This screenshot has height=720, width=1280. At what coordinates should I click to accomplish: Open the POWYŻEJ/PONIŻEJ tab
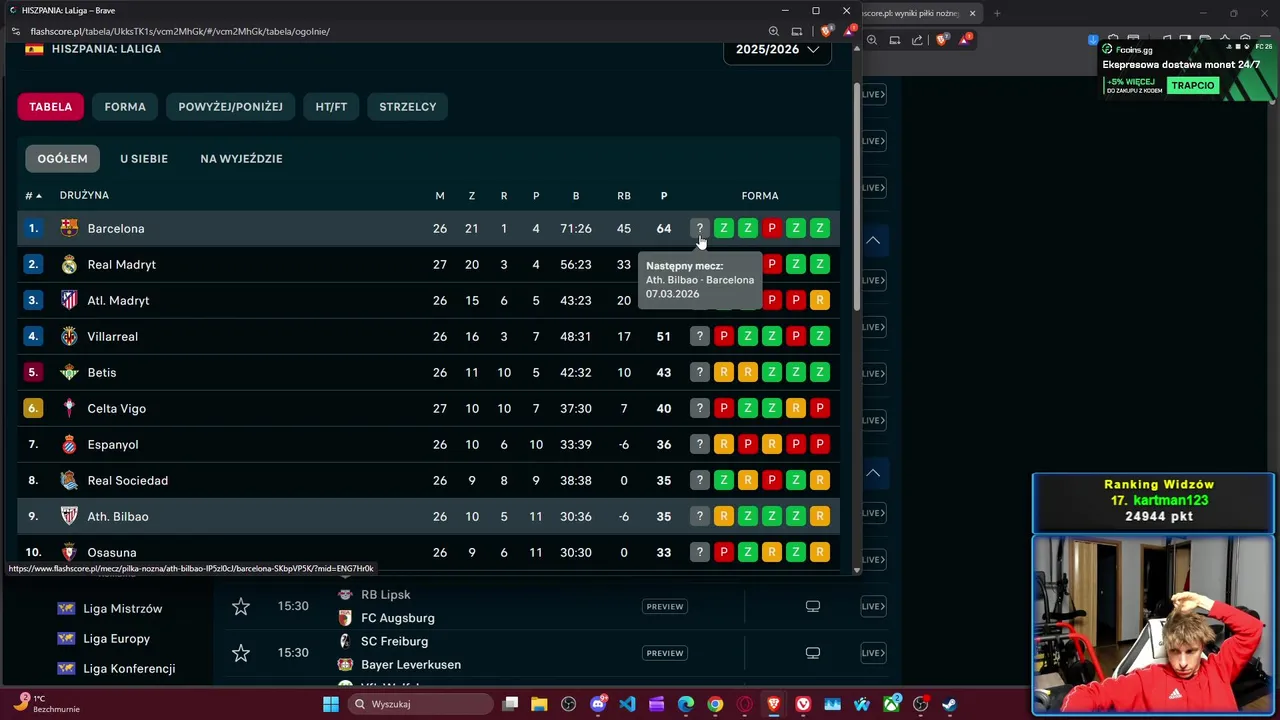[231, 106]
